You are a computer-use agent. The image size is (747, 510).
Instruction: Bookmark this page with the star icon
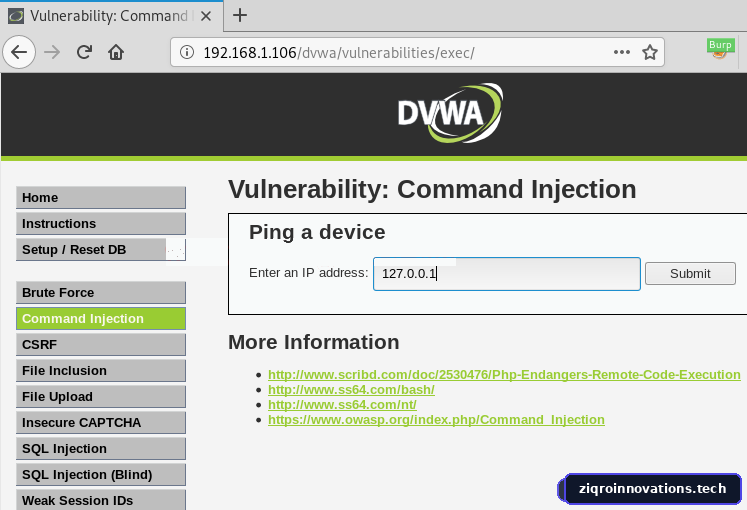coord(650,52)
